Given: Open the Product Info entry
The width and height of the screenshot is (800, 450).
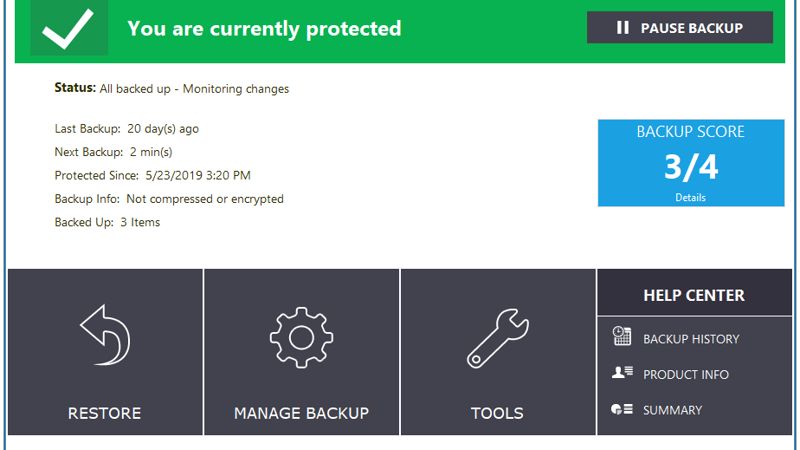Looking at the screenshot, I should (x=686, y=374).
